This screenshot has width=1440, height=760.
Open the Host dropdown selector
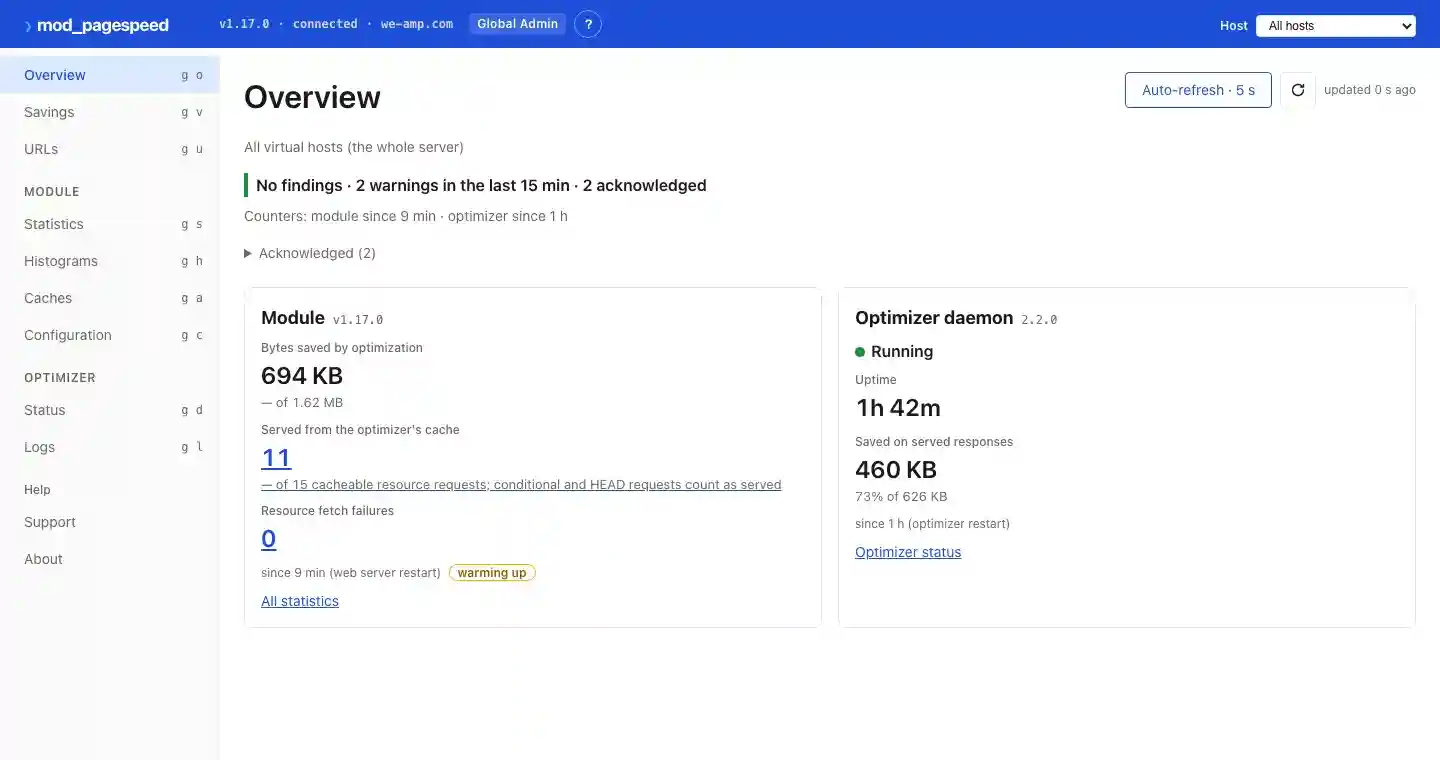coord(1336,26)
